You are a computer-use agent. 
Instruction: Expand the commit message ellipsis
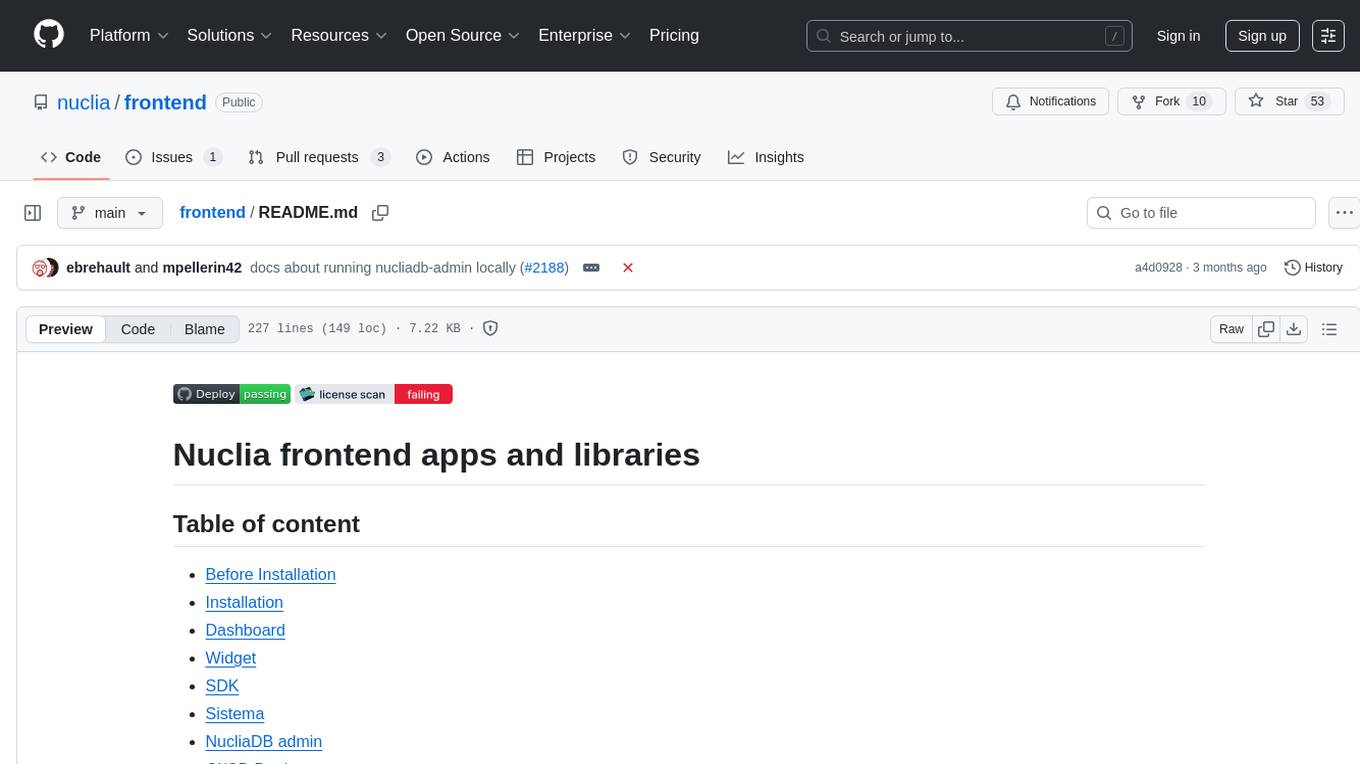click(x=591, y=268)
